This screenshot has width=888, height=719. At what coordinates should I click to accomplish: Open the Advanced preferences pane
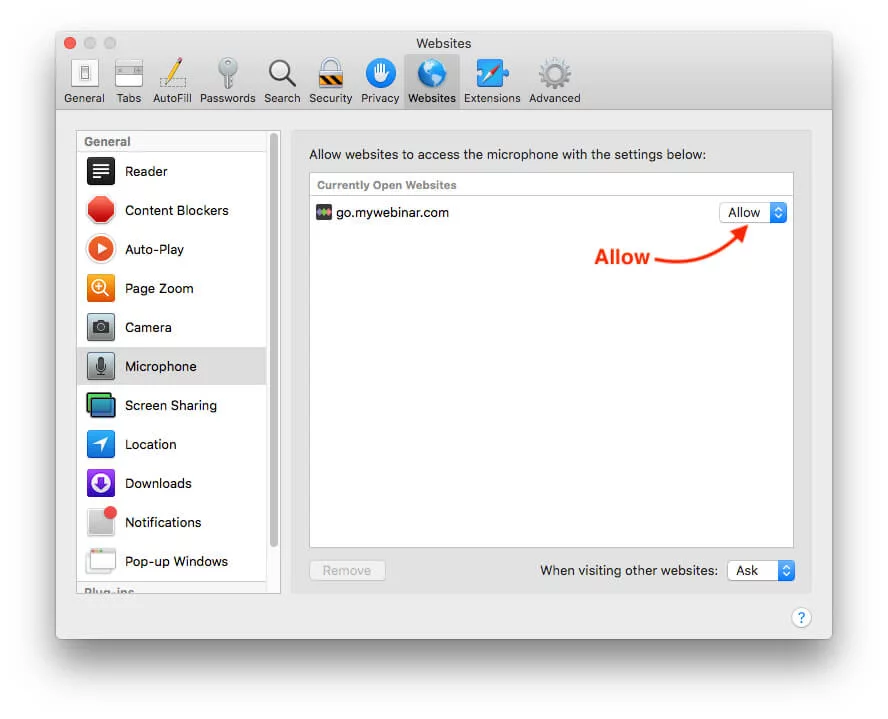click(x=554, y=81)
